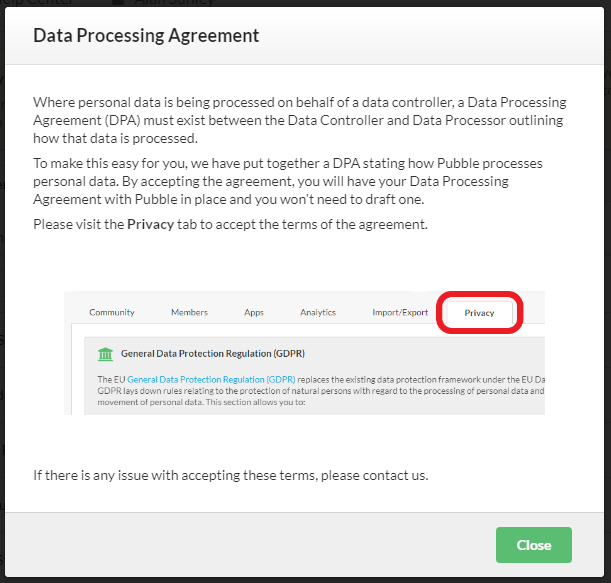Open the Apps tab
611x583 pixels.
point(254,312)
